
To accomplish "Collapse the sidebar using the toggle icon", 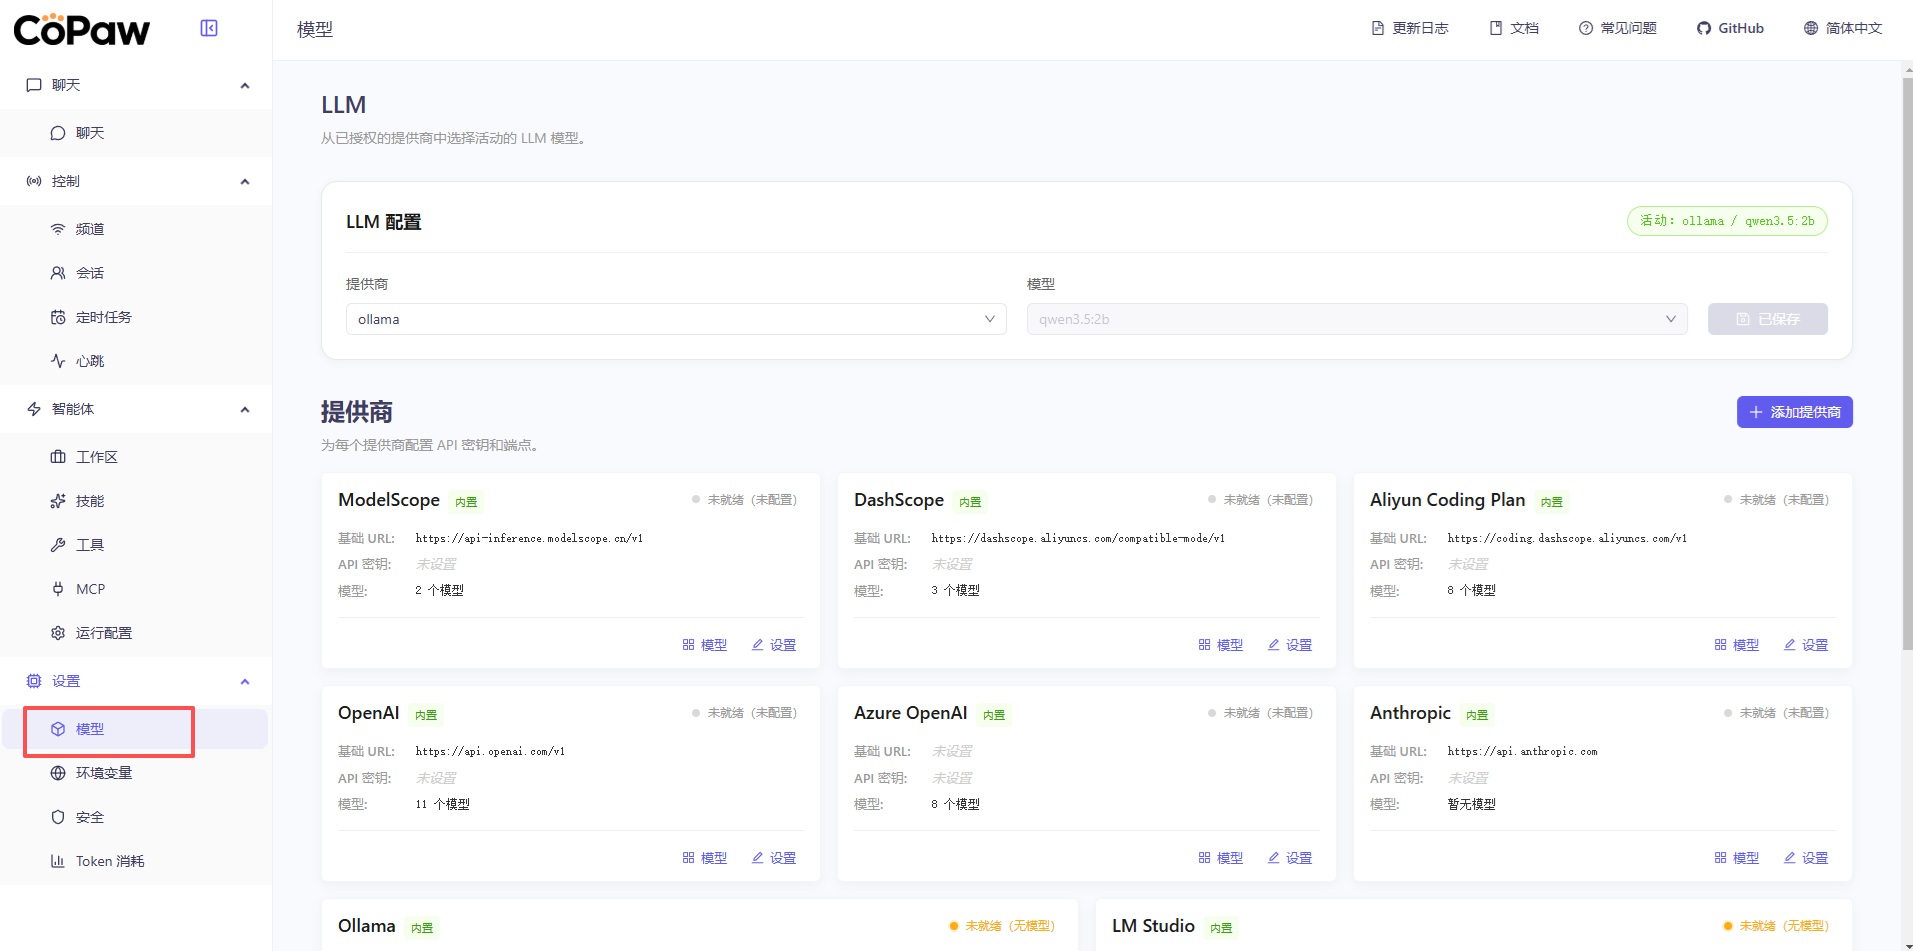I will click(x=209, y=28).
